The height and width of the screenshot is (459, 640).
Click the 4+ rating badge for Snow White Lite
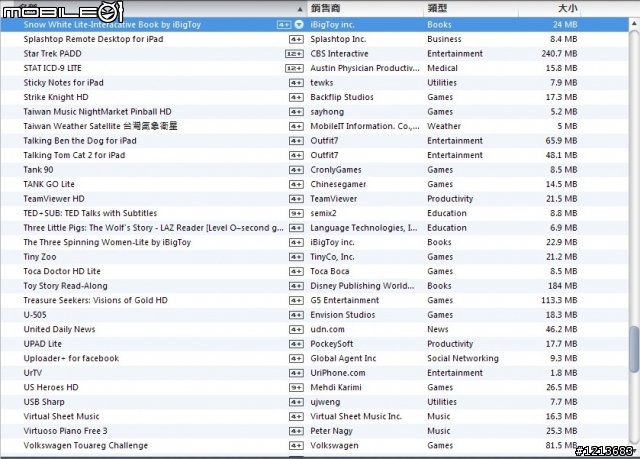(x=284, y=25)
